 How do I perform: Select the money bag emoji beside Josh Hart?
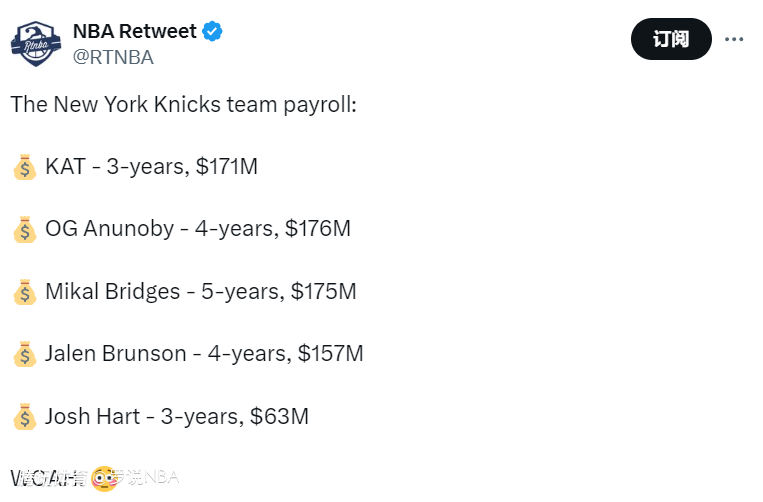[25, 417]
